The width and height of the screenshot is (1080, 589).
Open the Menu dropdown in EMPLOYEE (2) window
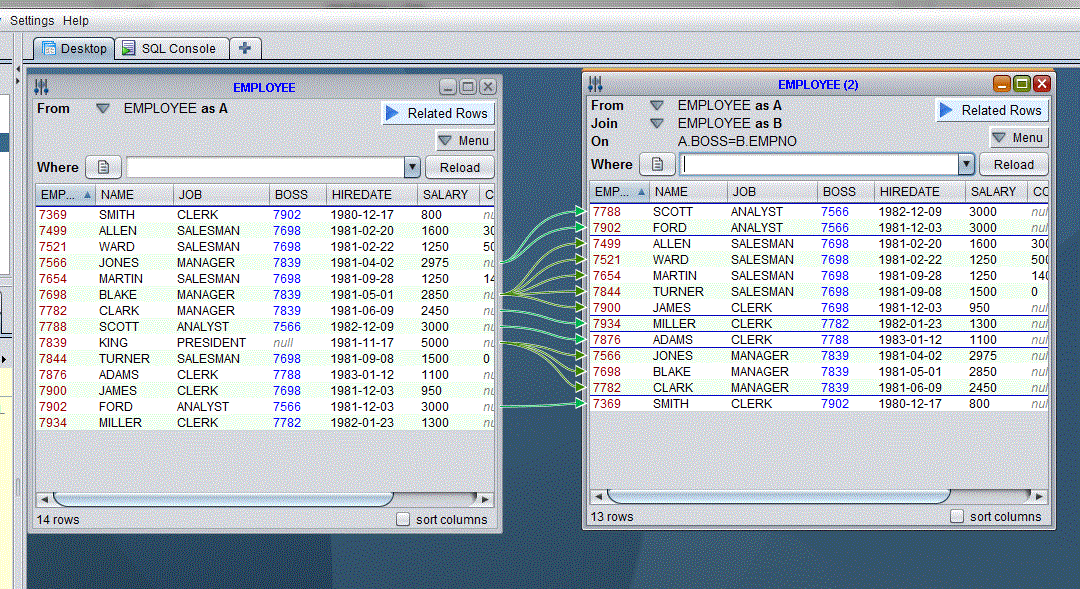1019,138
